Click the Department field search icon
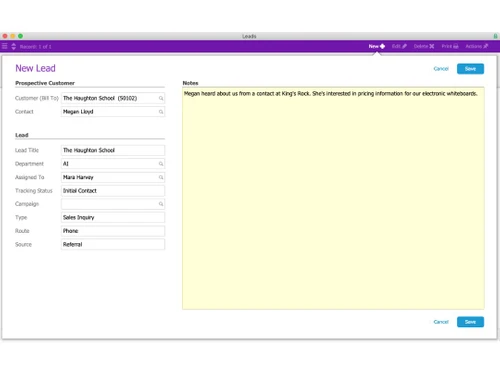This screenshot has width=500, height=375. (161, 164)
